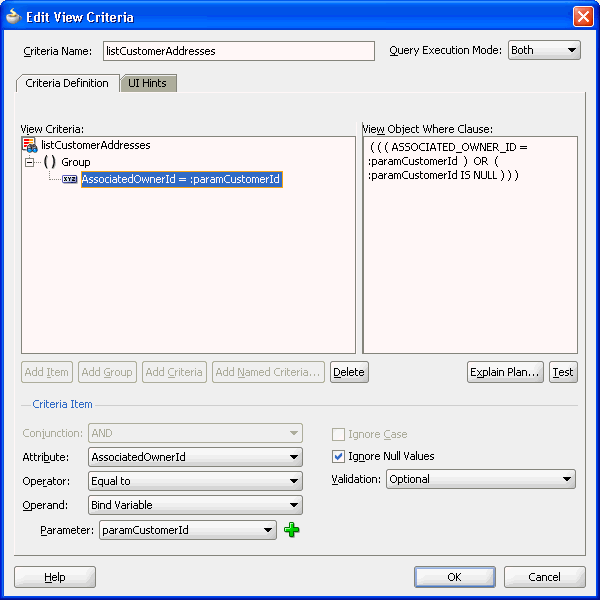Click the Help button

(x=55, y=577)
